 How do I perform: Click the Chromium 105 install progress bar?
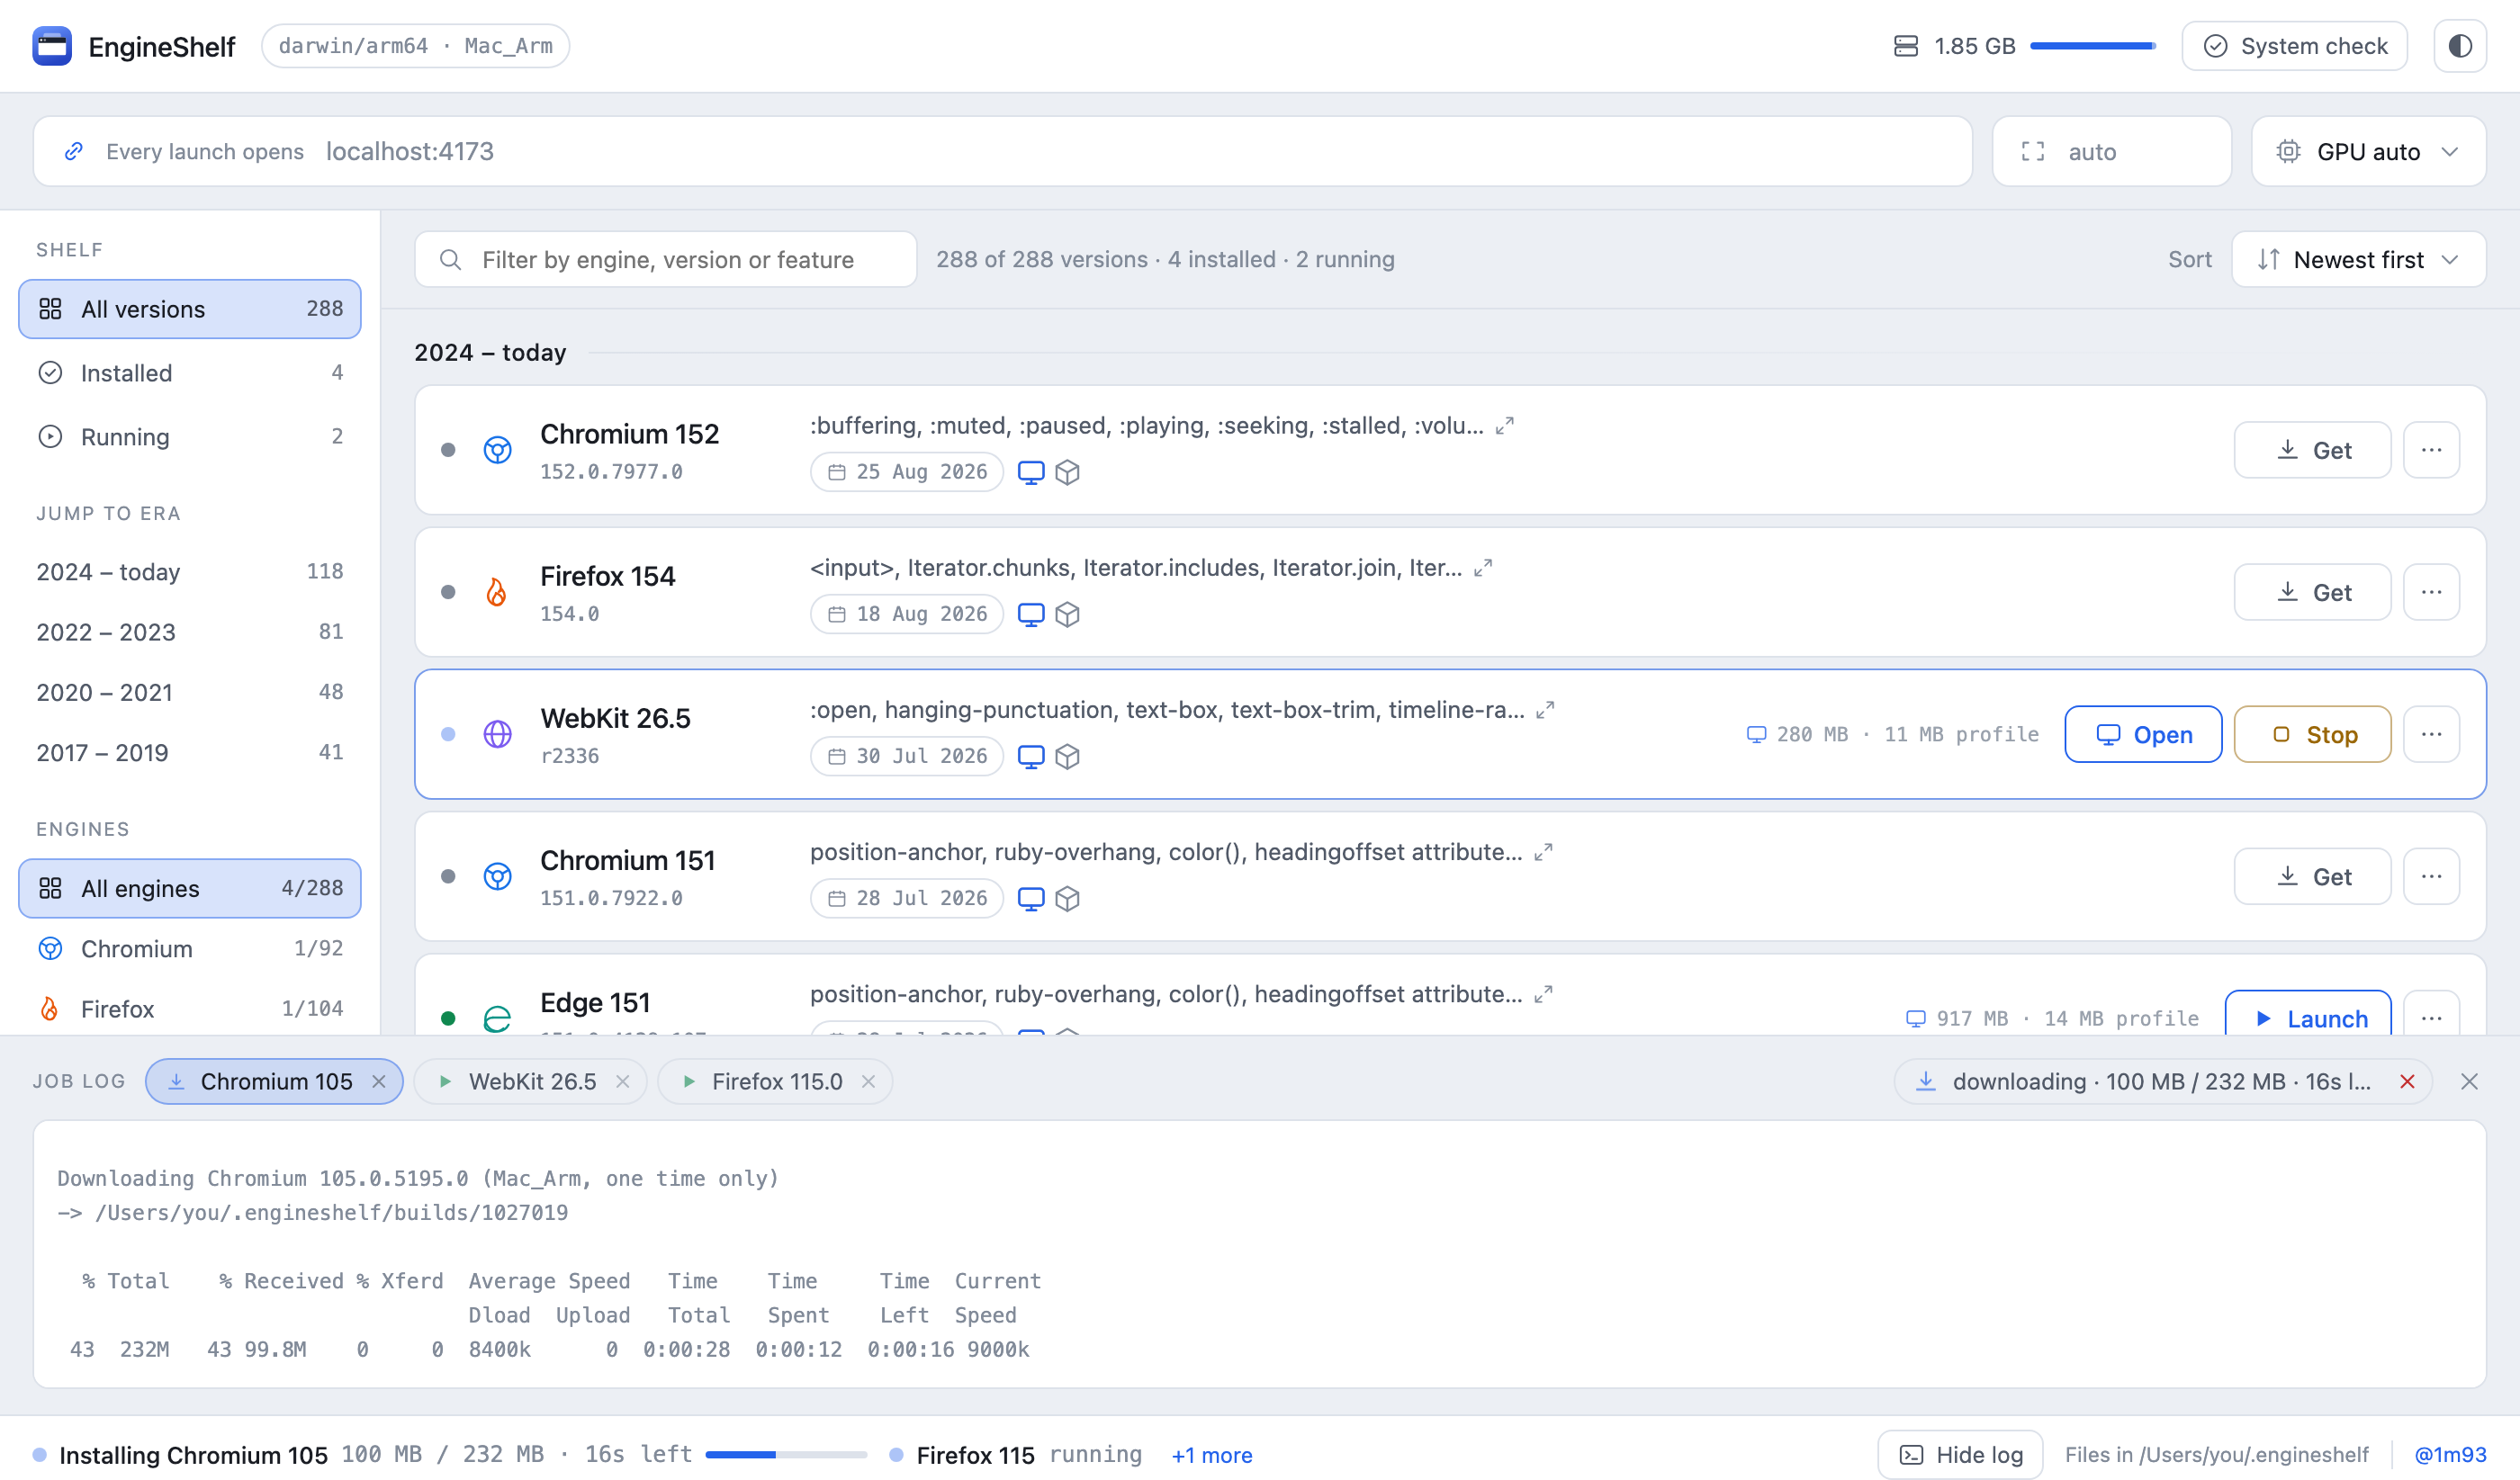tap(786, 1454)
